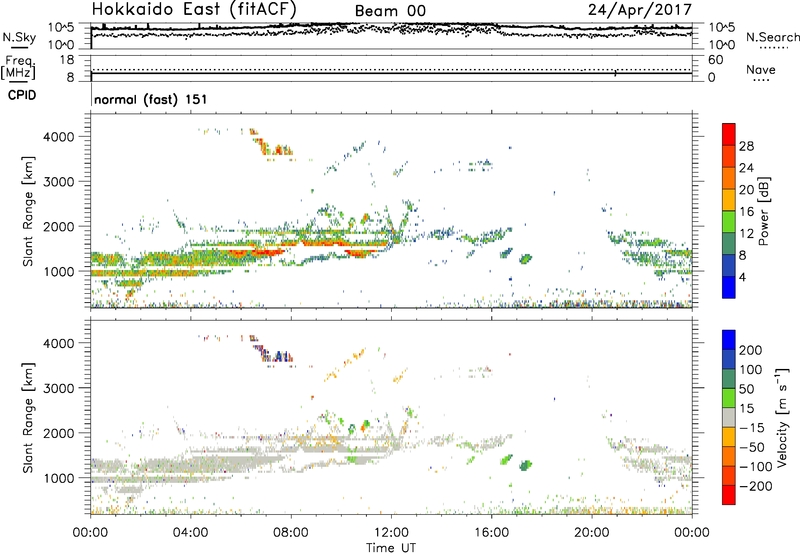Viewport: 800px width, 554px height.
Task: Click the '18' frequency axis value
Action: pos(67,60)
